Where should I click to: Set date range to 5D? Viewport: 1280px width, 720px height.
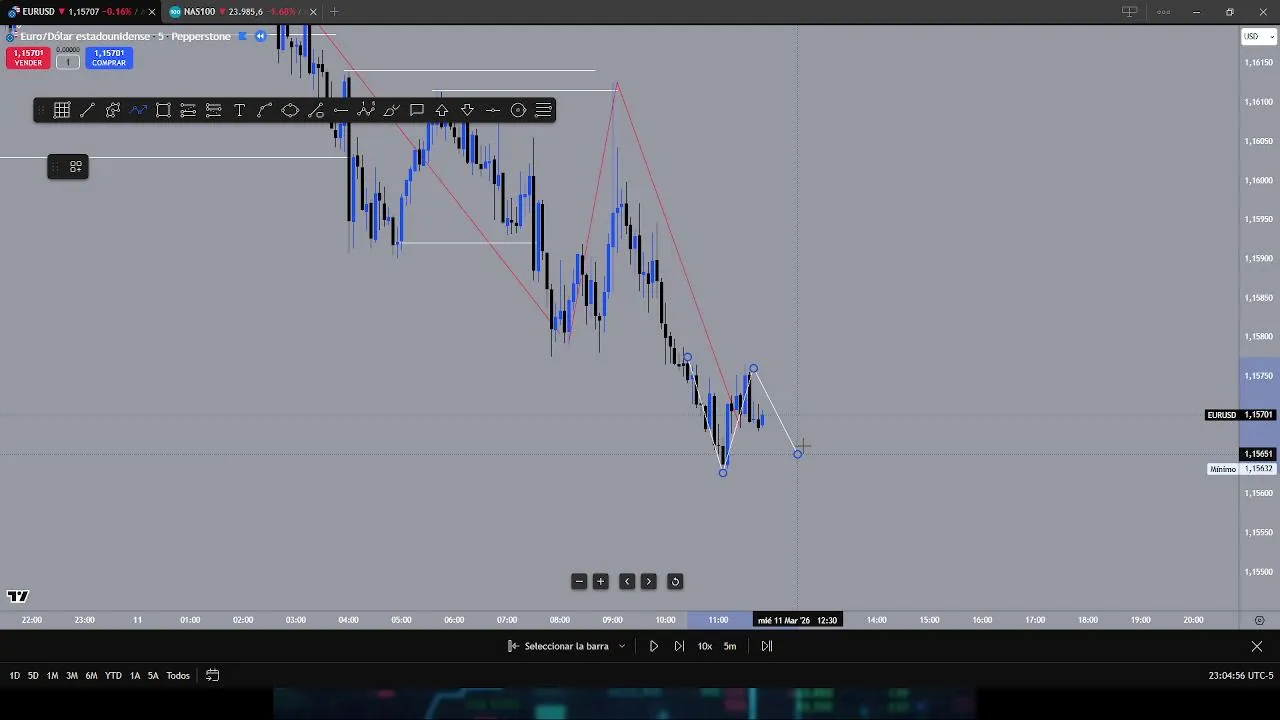click(x=33, y=676)
